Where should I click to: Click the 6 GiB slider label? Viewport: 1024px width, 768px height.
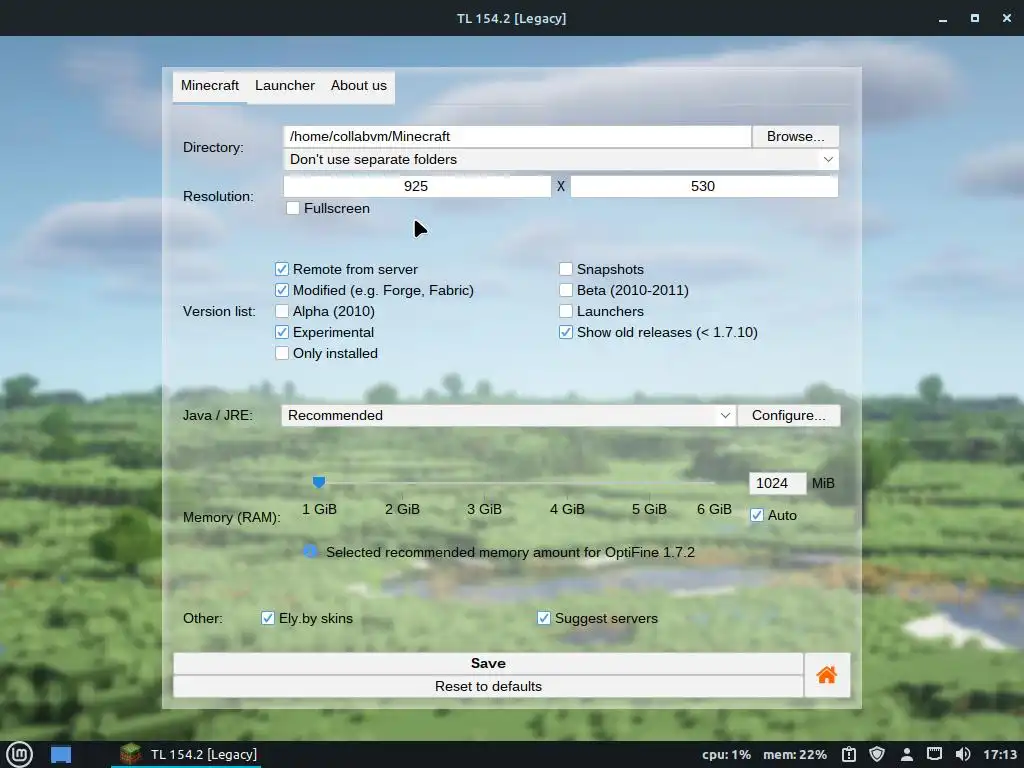pos(714,509)
